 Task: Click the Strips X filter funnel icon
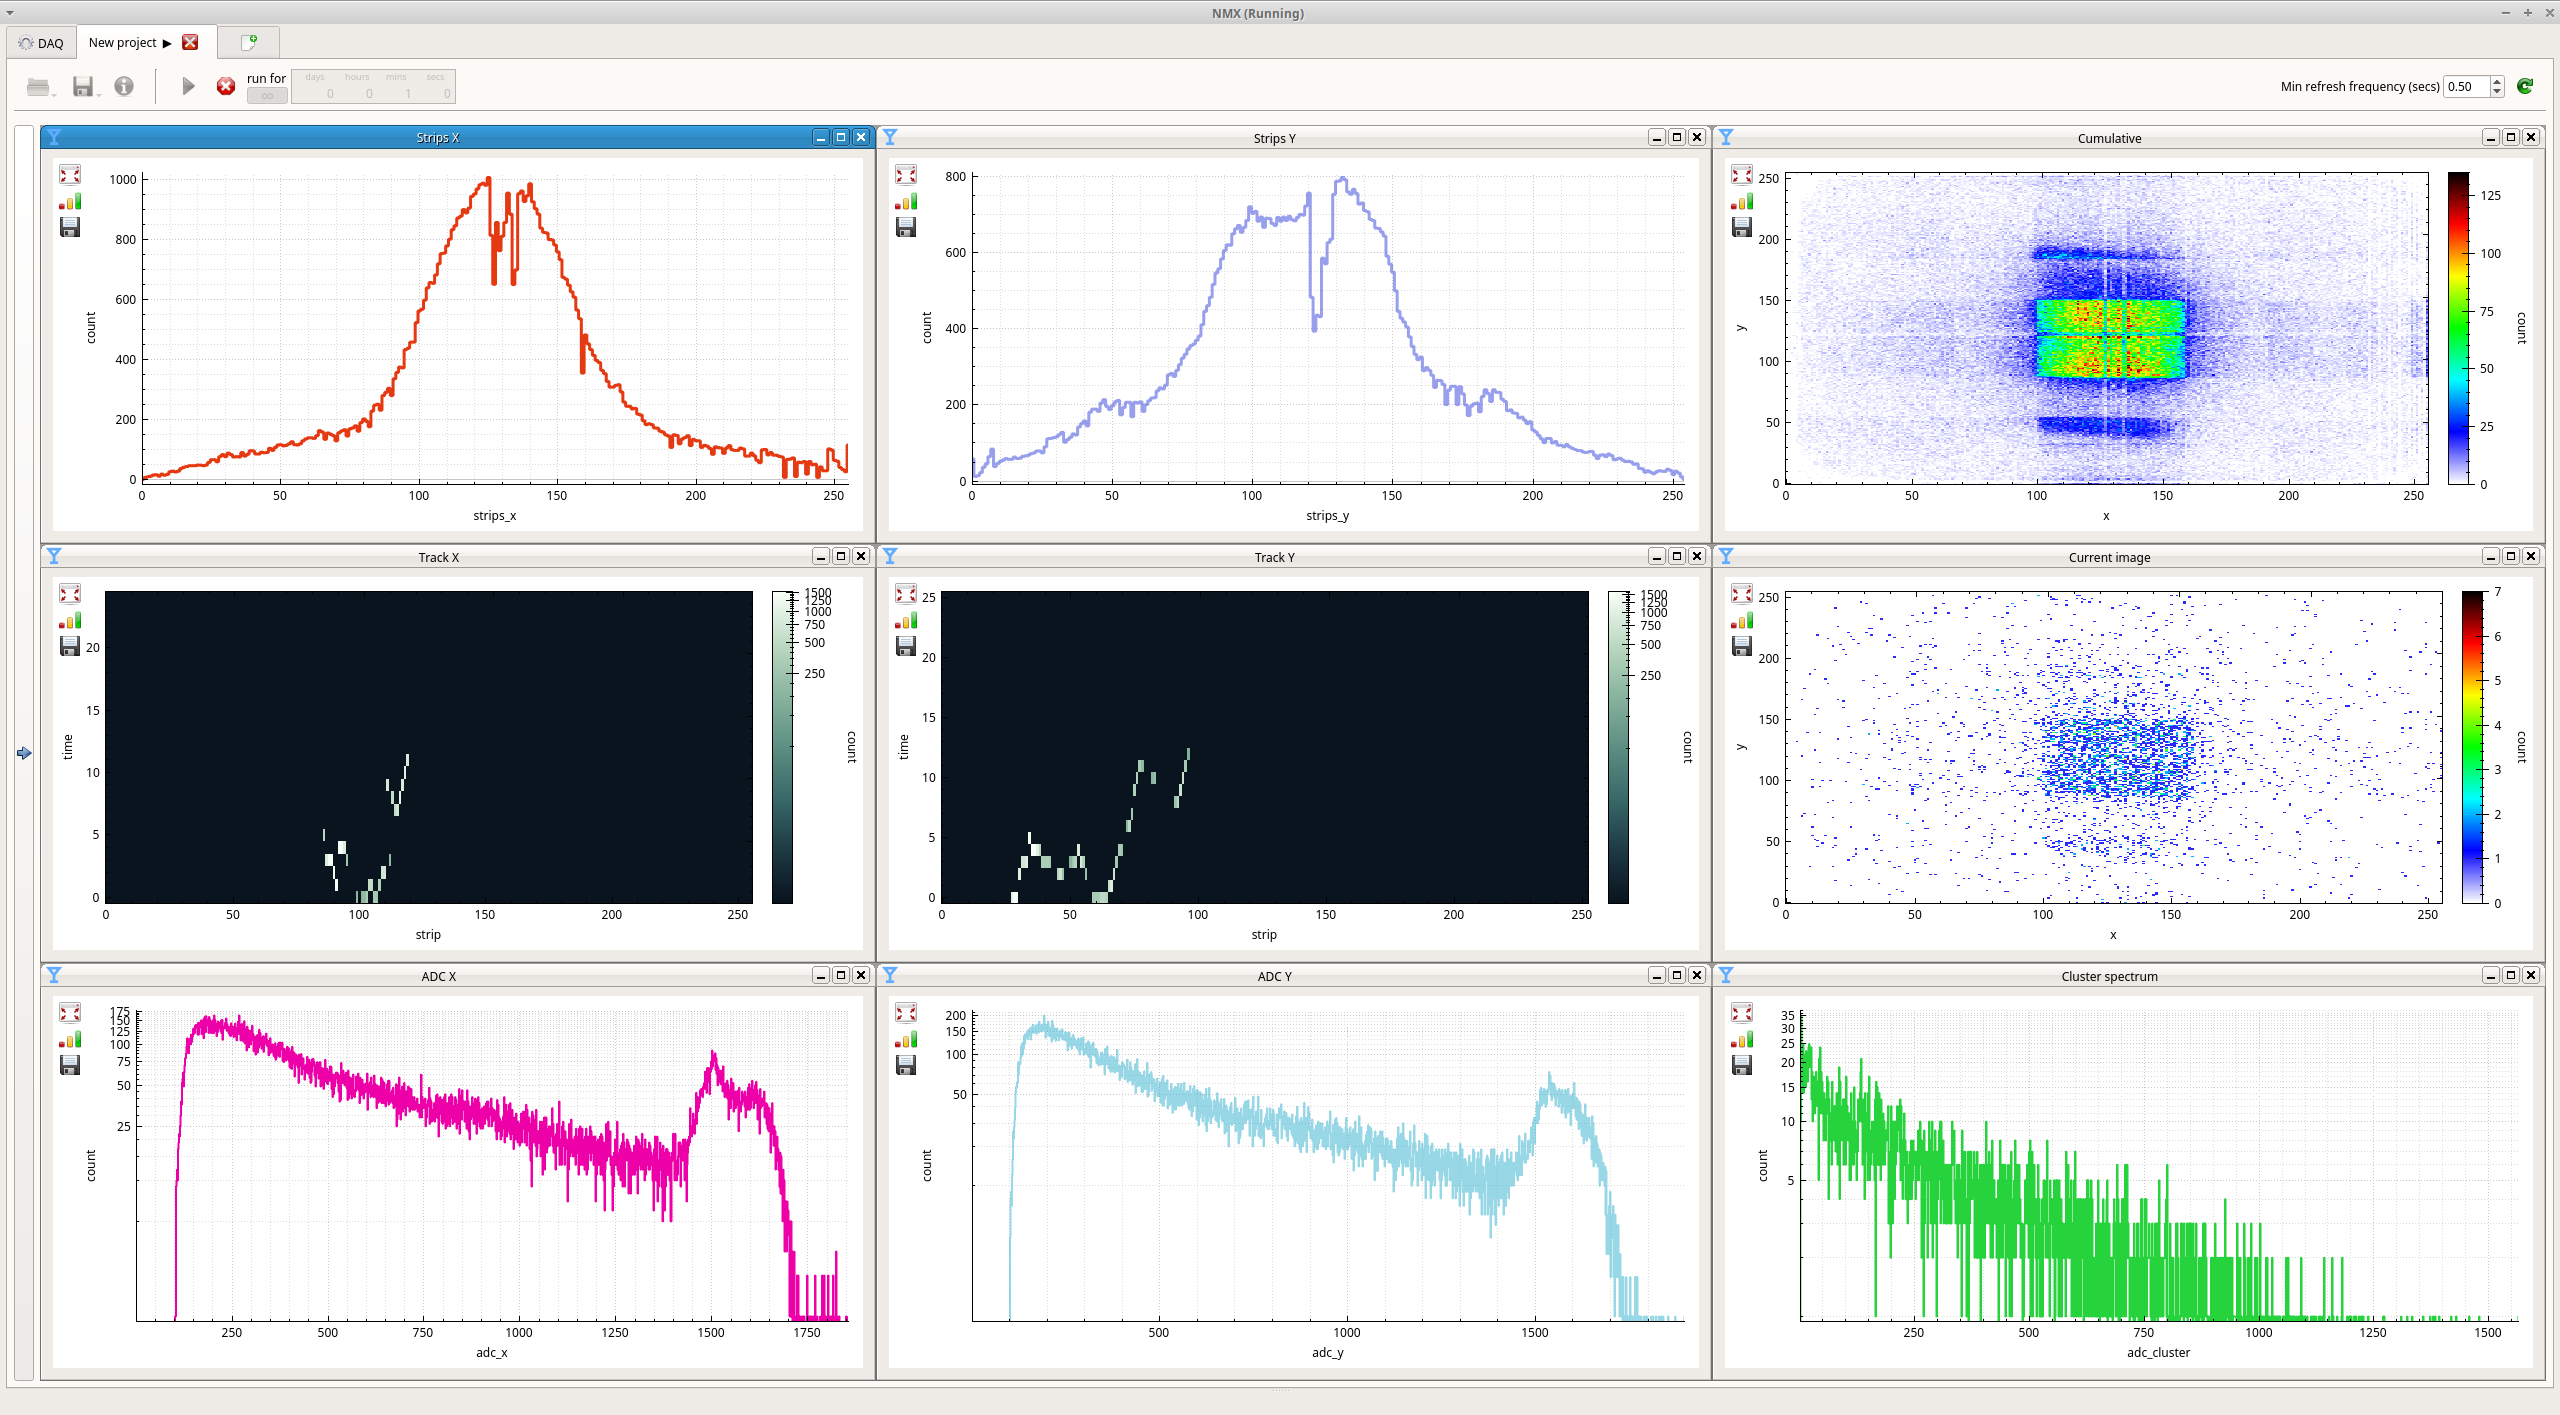point(54,138)
